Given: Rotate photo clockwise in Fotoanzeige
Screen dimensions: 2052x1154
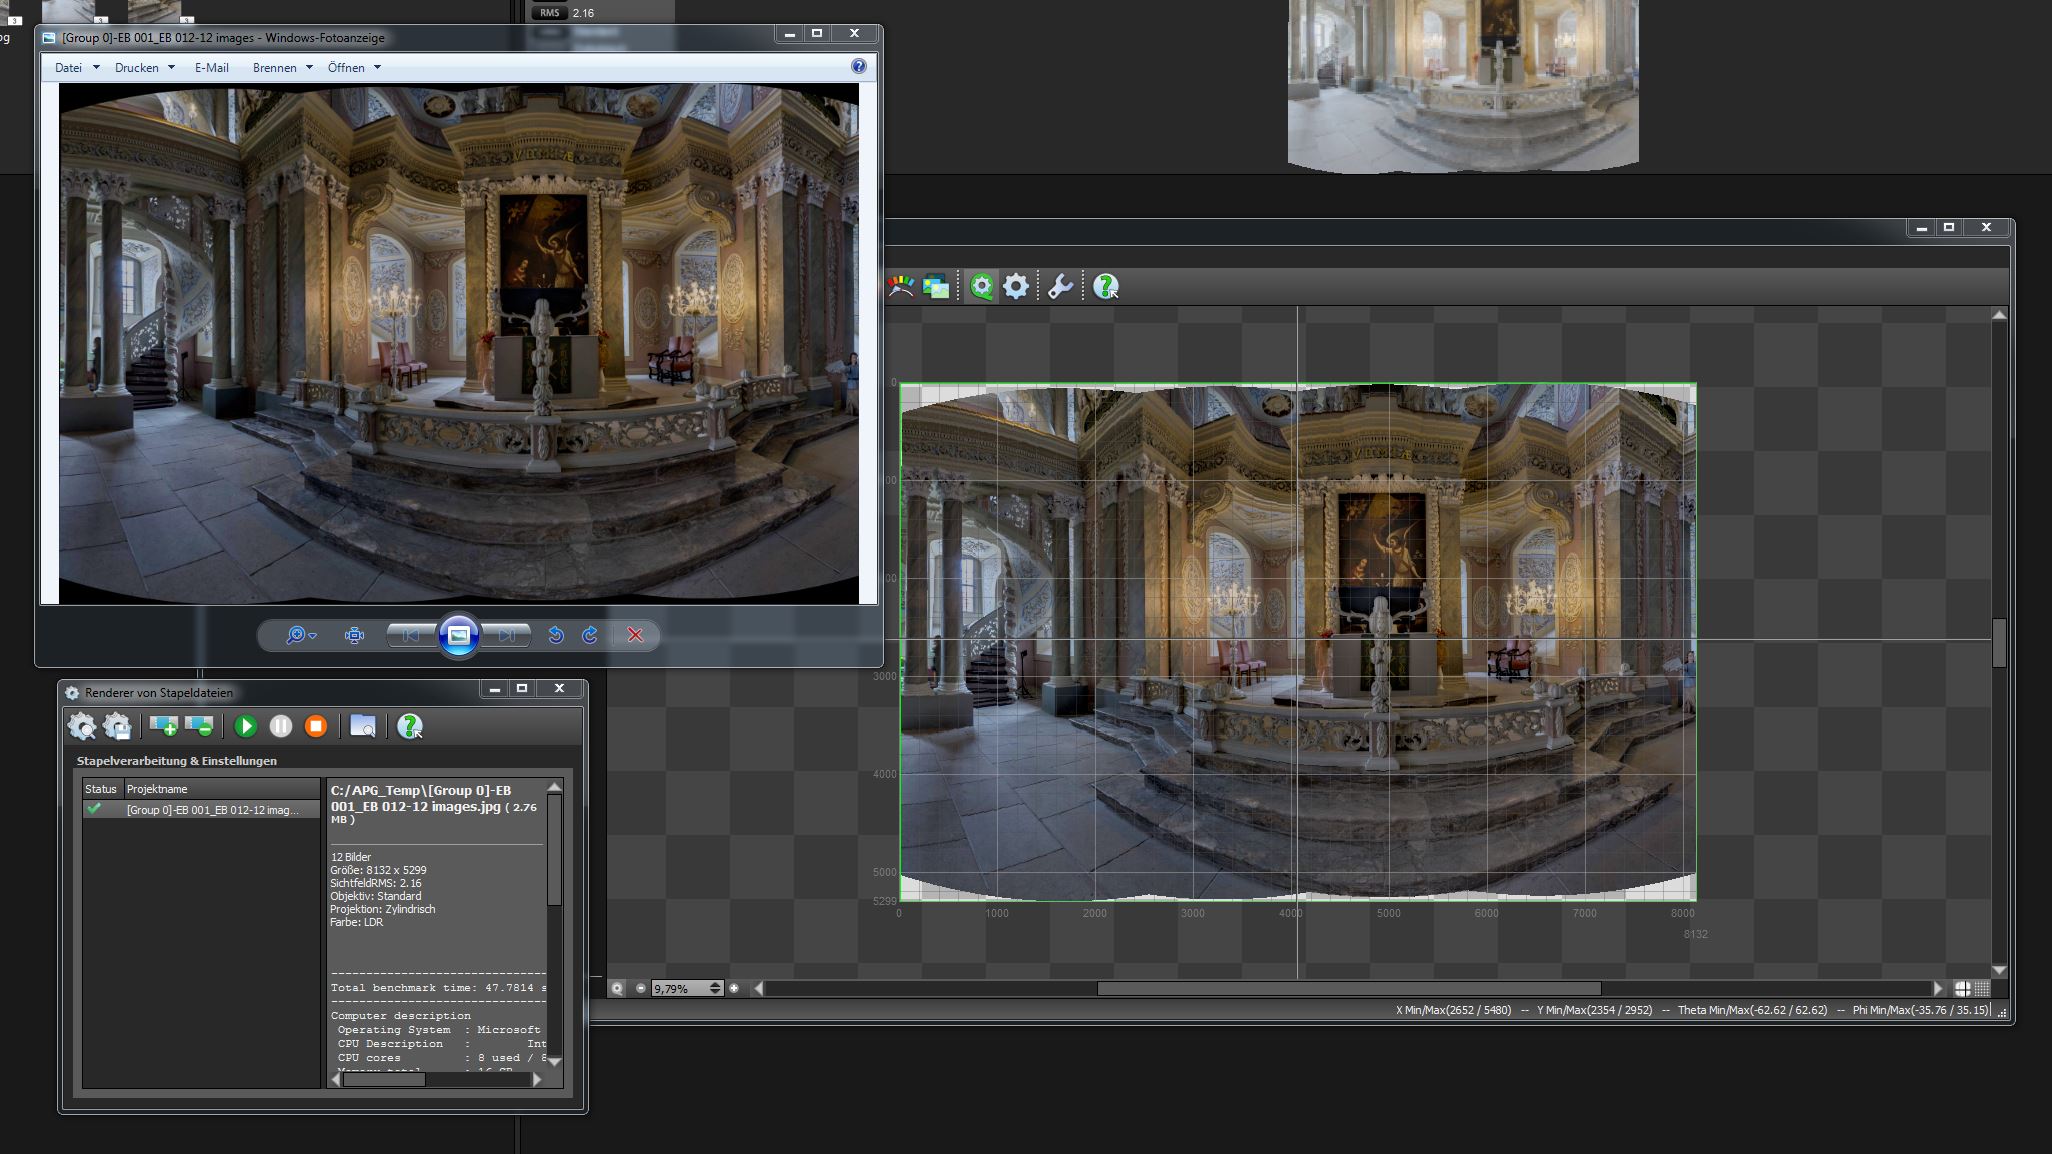Looking at the screenshot, I should 590,635.
